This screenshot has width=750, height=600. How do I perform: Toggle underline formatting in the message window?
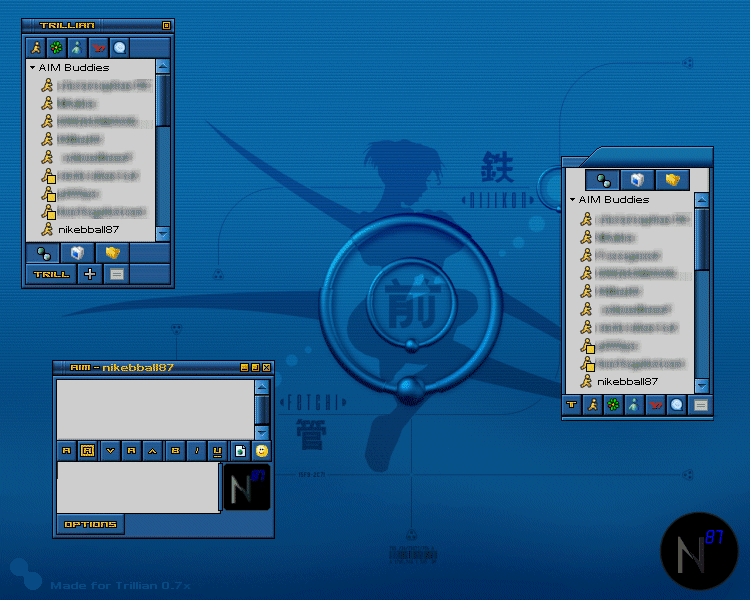pyautogui.click(x=218, y=451)
